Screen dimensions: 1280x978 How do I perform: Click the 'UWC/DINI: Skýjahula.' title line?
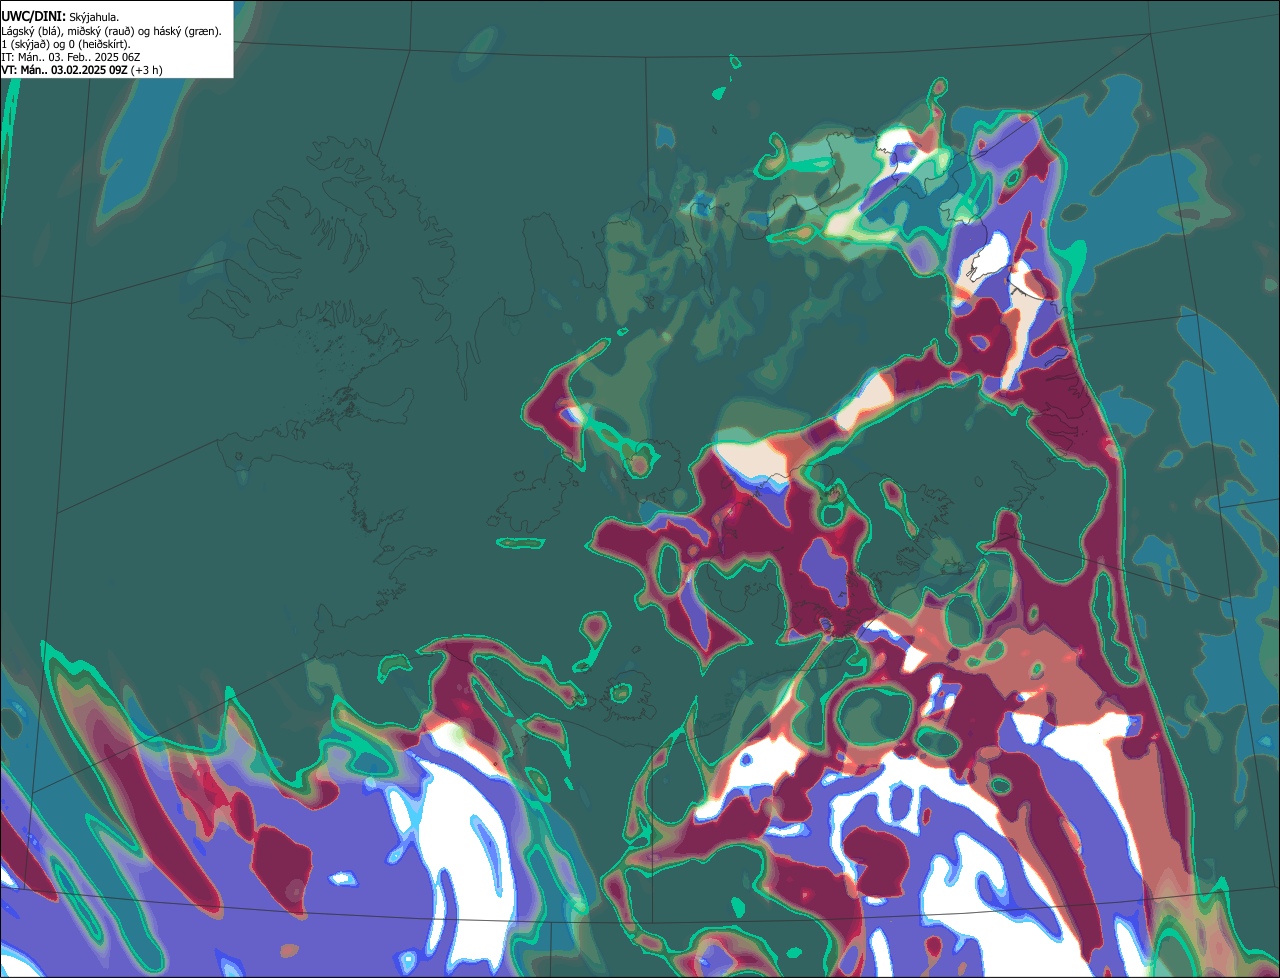(60, 17)
